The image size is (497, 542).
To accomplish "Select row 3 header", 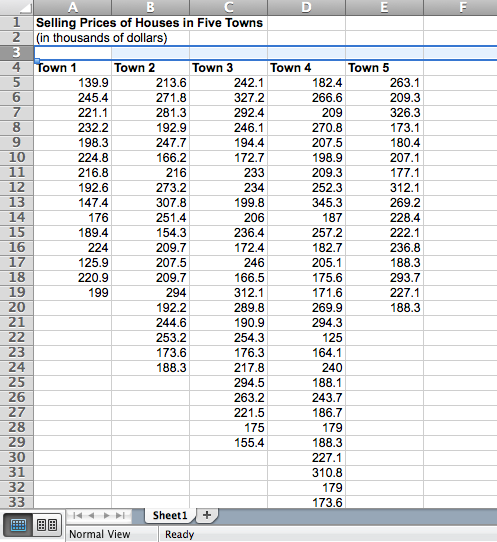I will point(17,53).
